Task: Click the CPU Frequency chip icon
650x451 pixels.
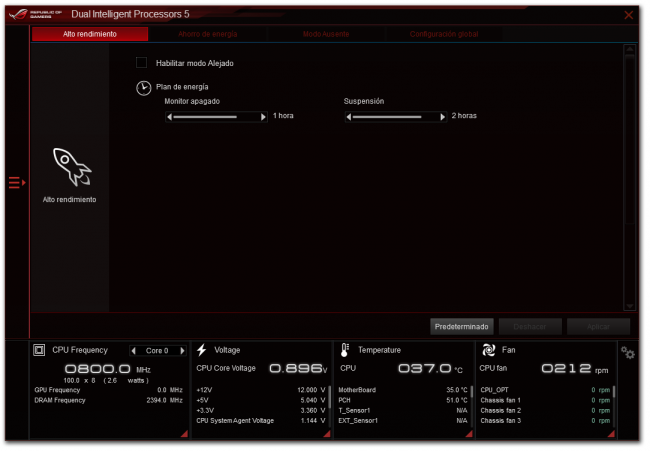Action: 39,350
